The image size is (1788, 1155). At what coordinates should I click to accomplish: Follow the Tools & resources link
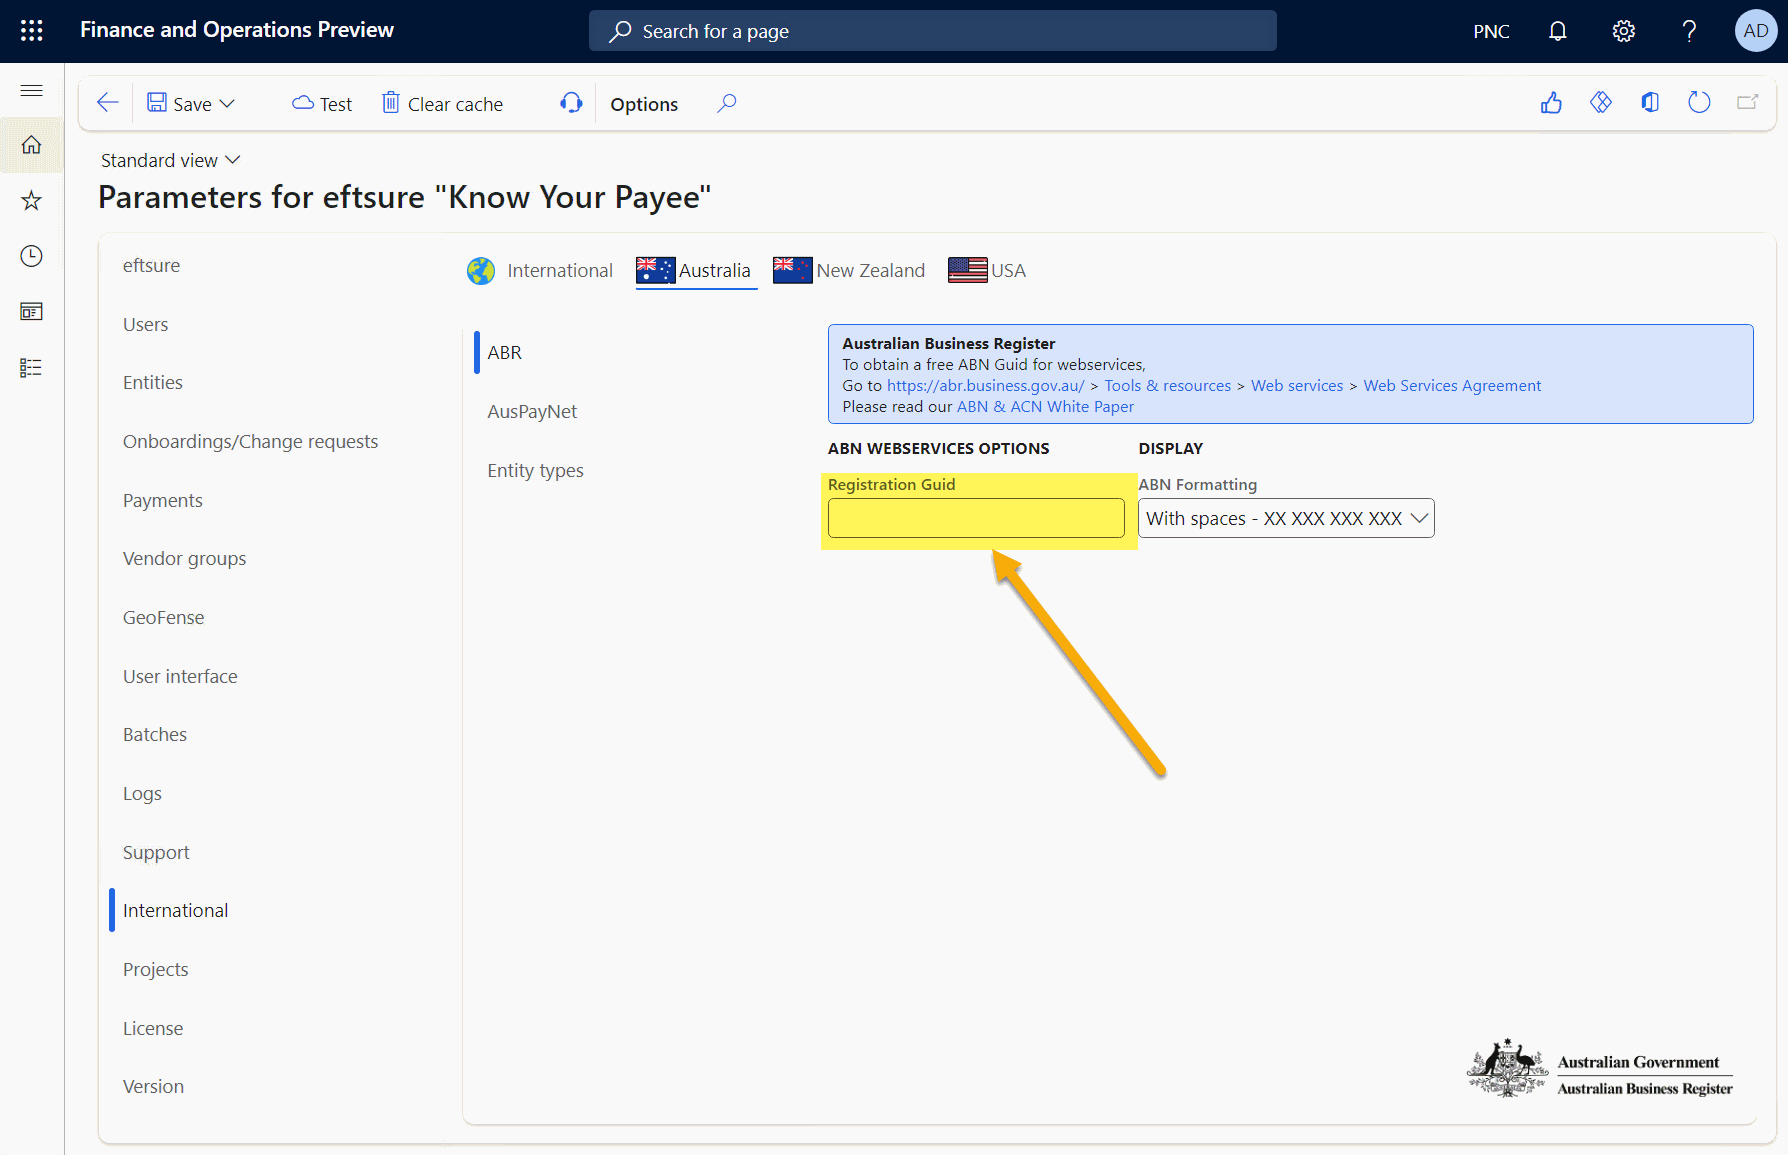click(1167, 386)
